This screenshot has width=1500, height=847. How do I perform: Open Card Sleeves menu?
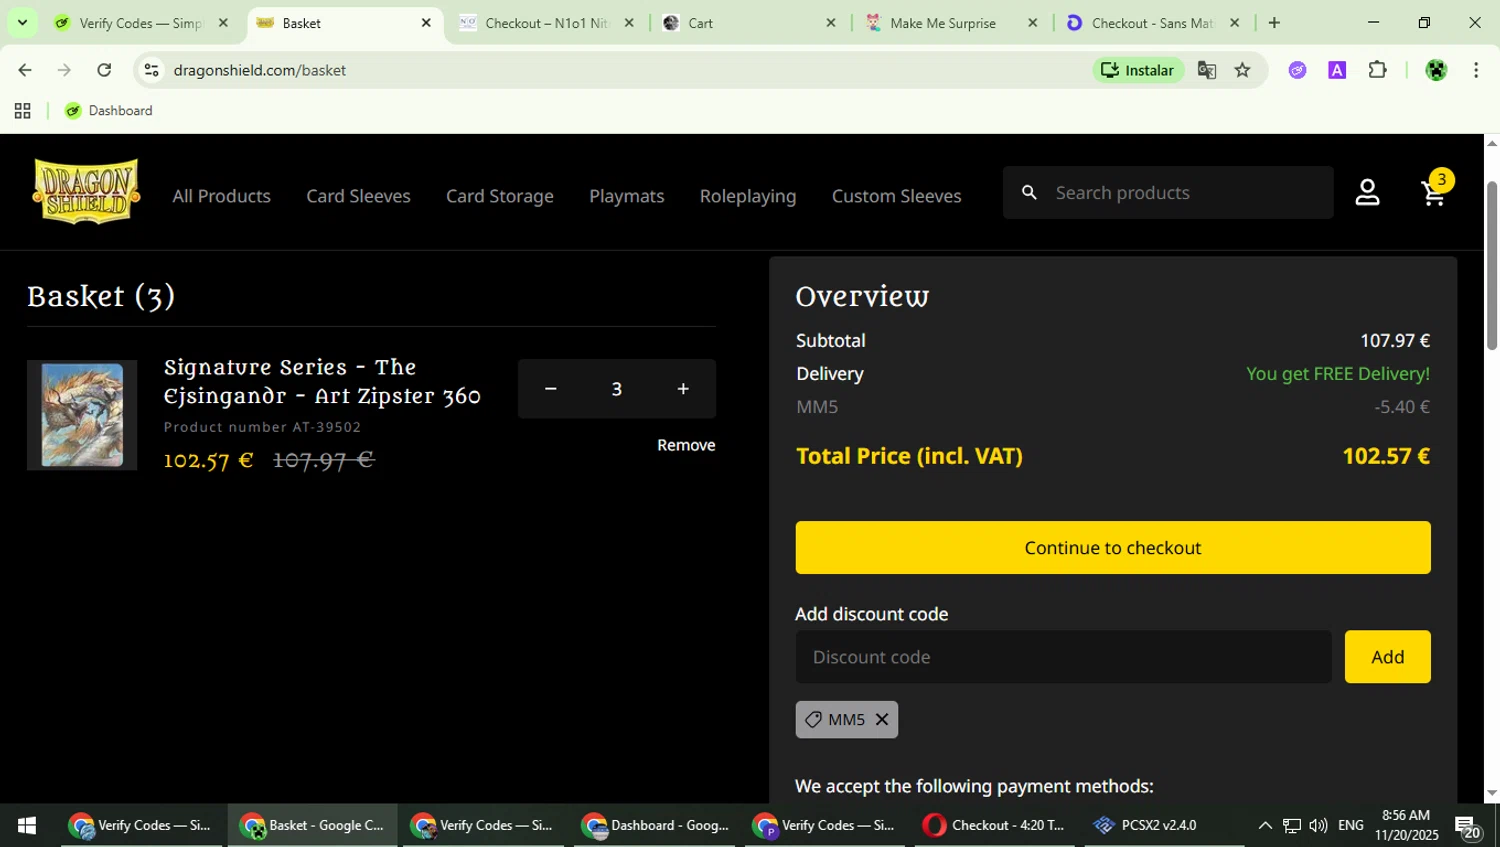tap(358, 196)
